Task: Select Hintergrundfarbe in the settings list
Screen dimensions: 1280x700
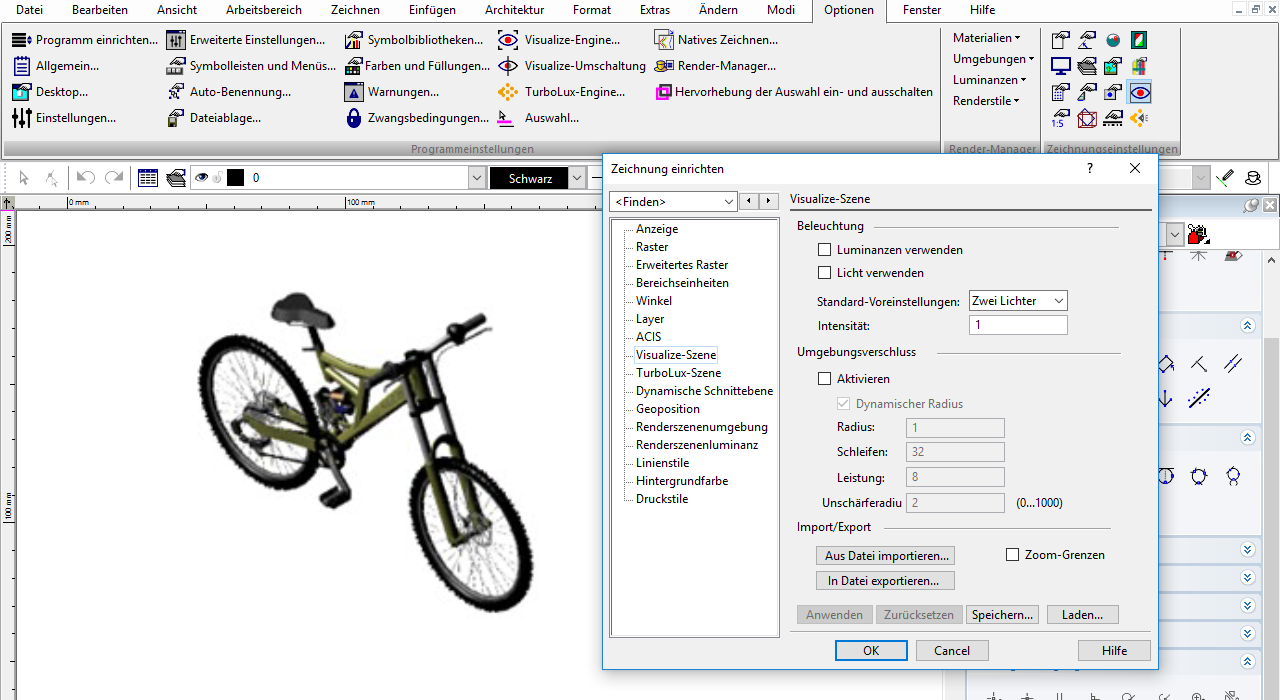Action: coord(682,481)
